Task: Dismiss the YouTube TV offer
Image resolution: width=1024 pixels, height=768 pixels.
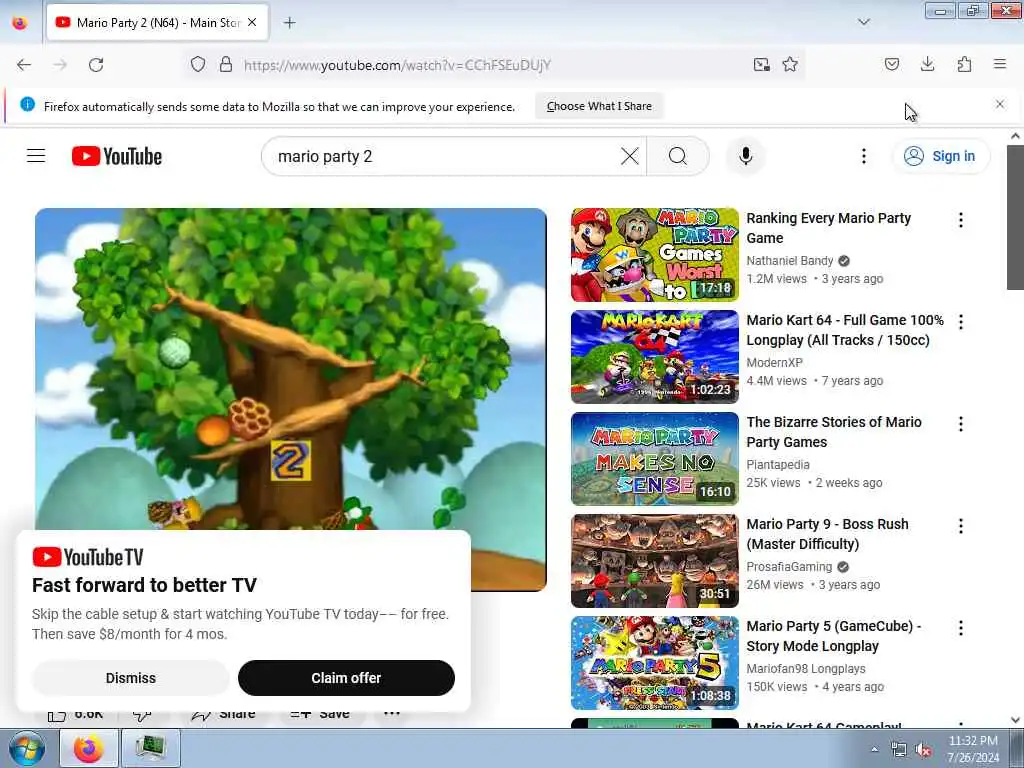Action: coord(131,678)
